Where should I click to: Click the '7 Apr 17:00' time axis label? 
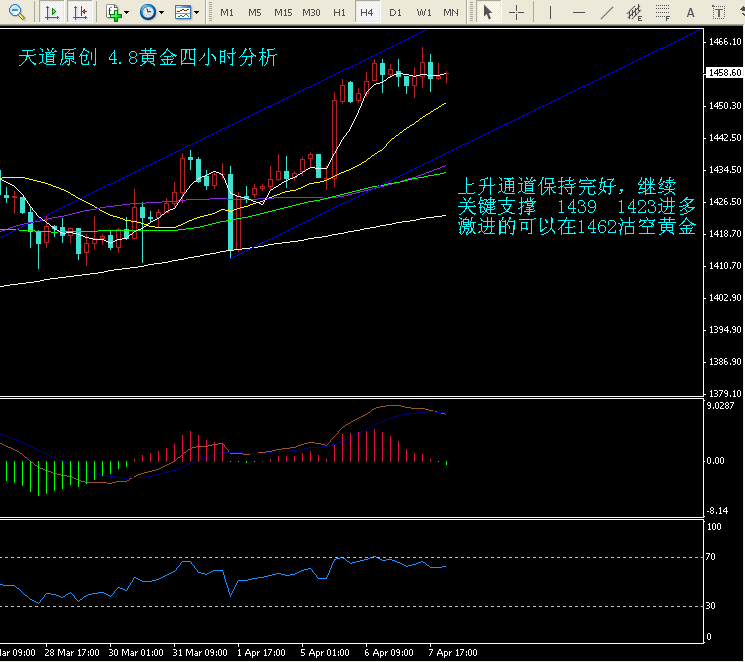tap(453, 652)
